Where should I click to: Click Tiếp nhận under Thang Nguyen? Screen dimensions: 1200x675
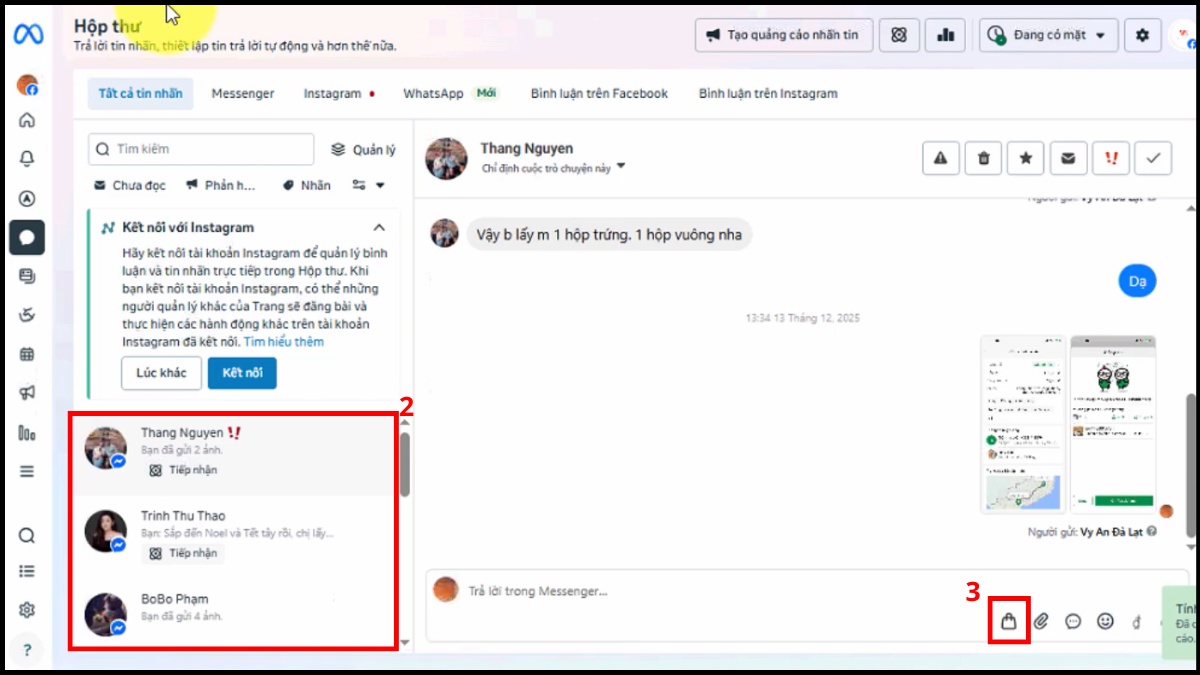(183, 470)
